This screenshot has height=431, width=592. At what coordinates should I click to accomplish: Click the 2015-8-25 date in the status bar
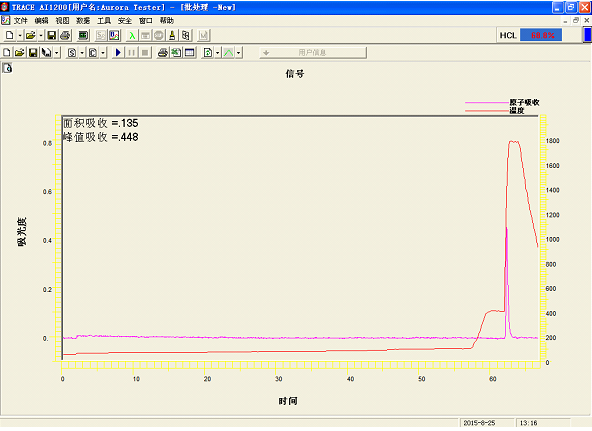(x=479, y=423)
